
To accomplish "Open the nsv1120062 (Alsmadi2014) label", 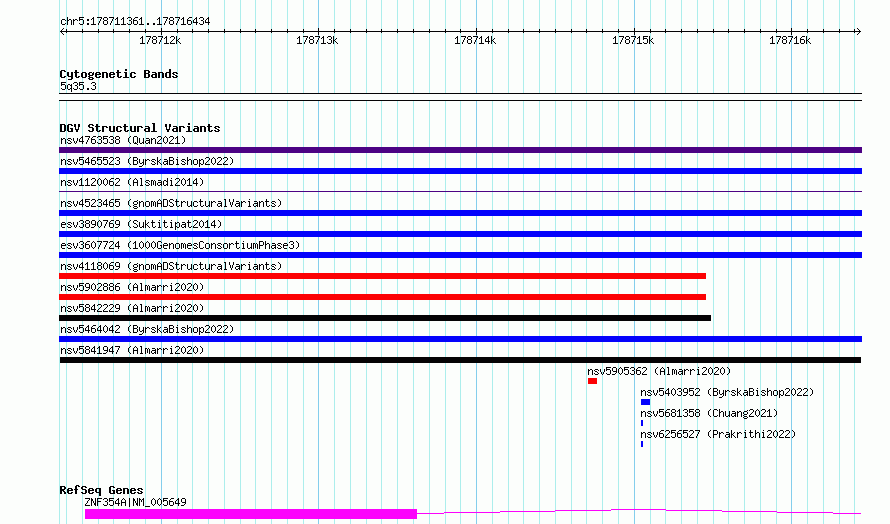I will [x=132, y=182].
